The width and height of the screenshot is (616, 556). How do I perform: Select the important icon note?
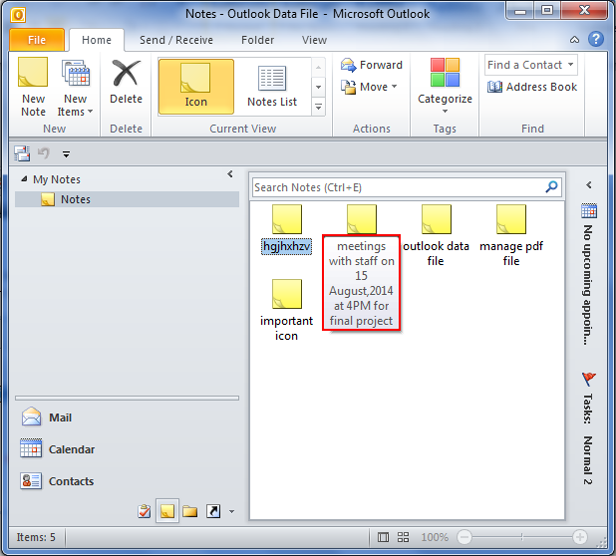286,310
